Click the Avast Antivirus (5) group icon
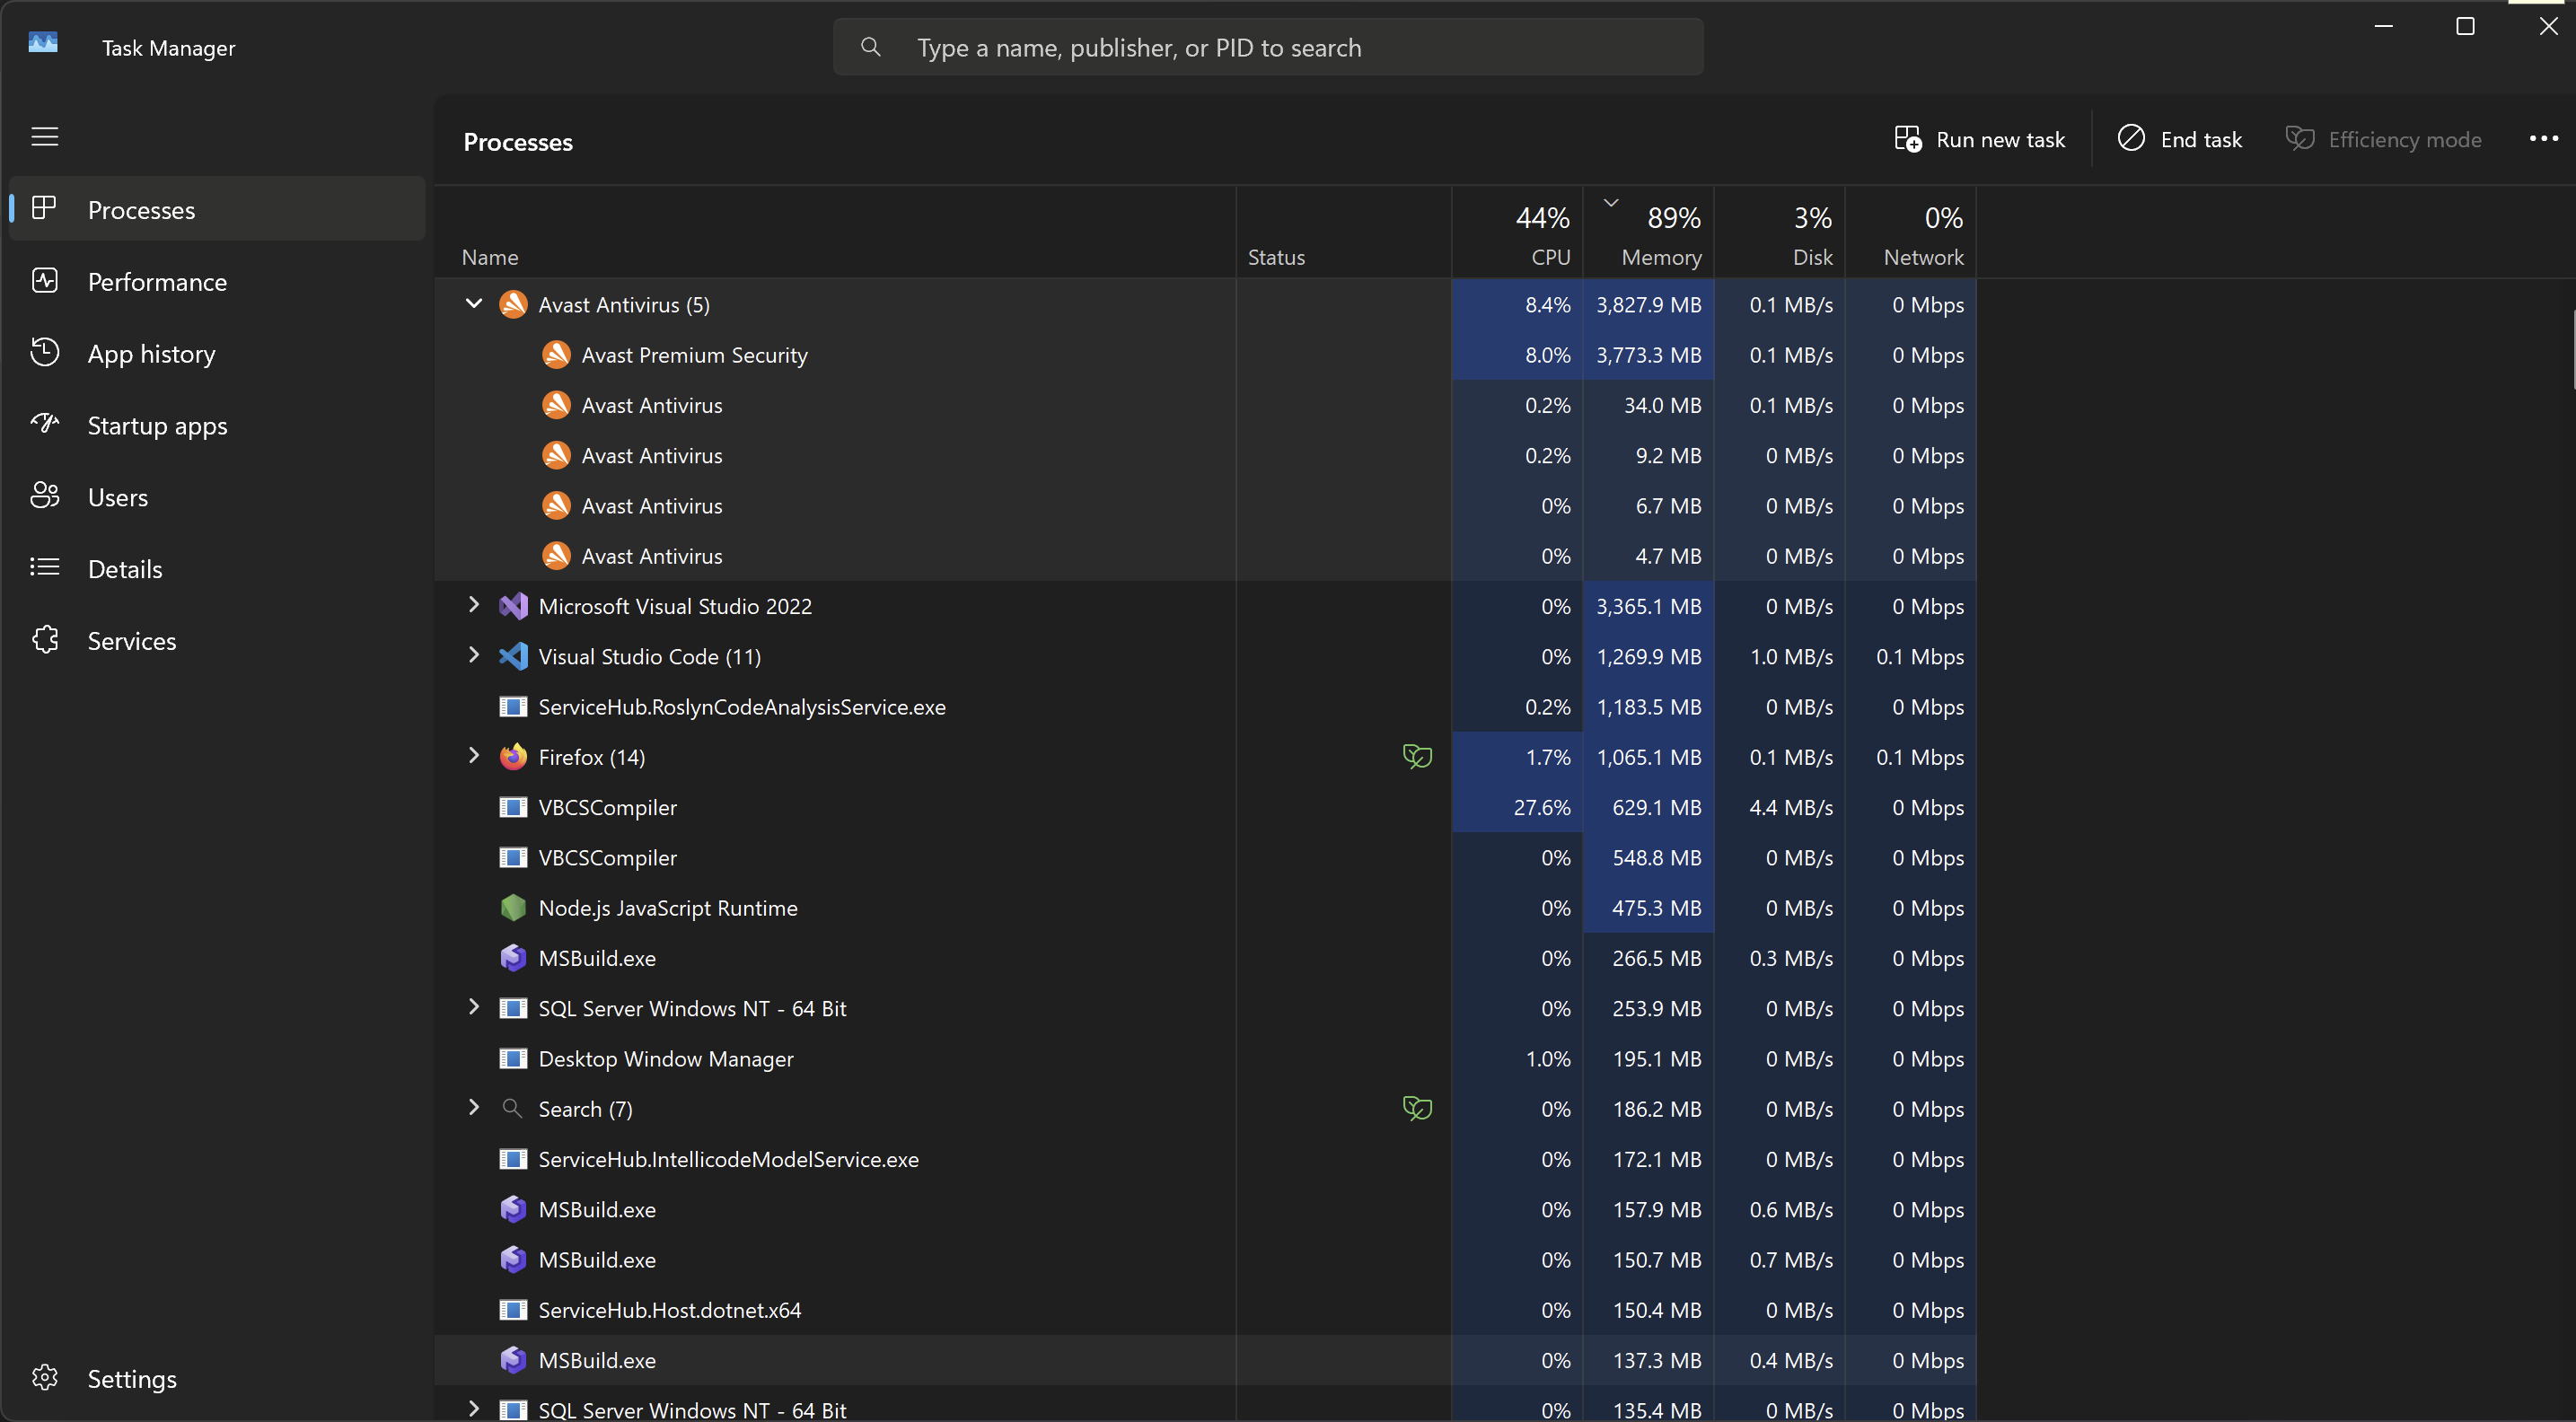Image resolution: width=2576 pixels, height=1422 pixels. click(x=513, y=305)
